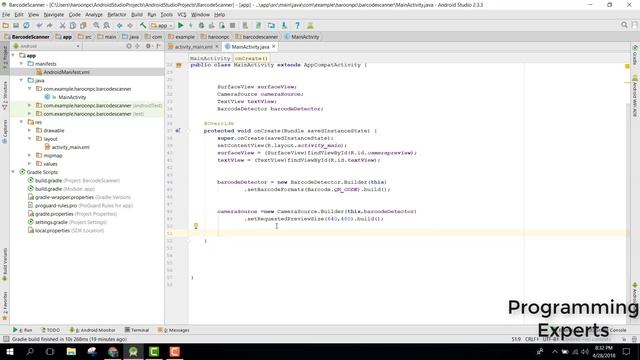Open the Refactor menu
640x360 pixels.
tap(117, 15)
